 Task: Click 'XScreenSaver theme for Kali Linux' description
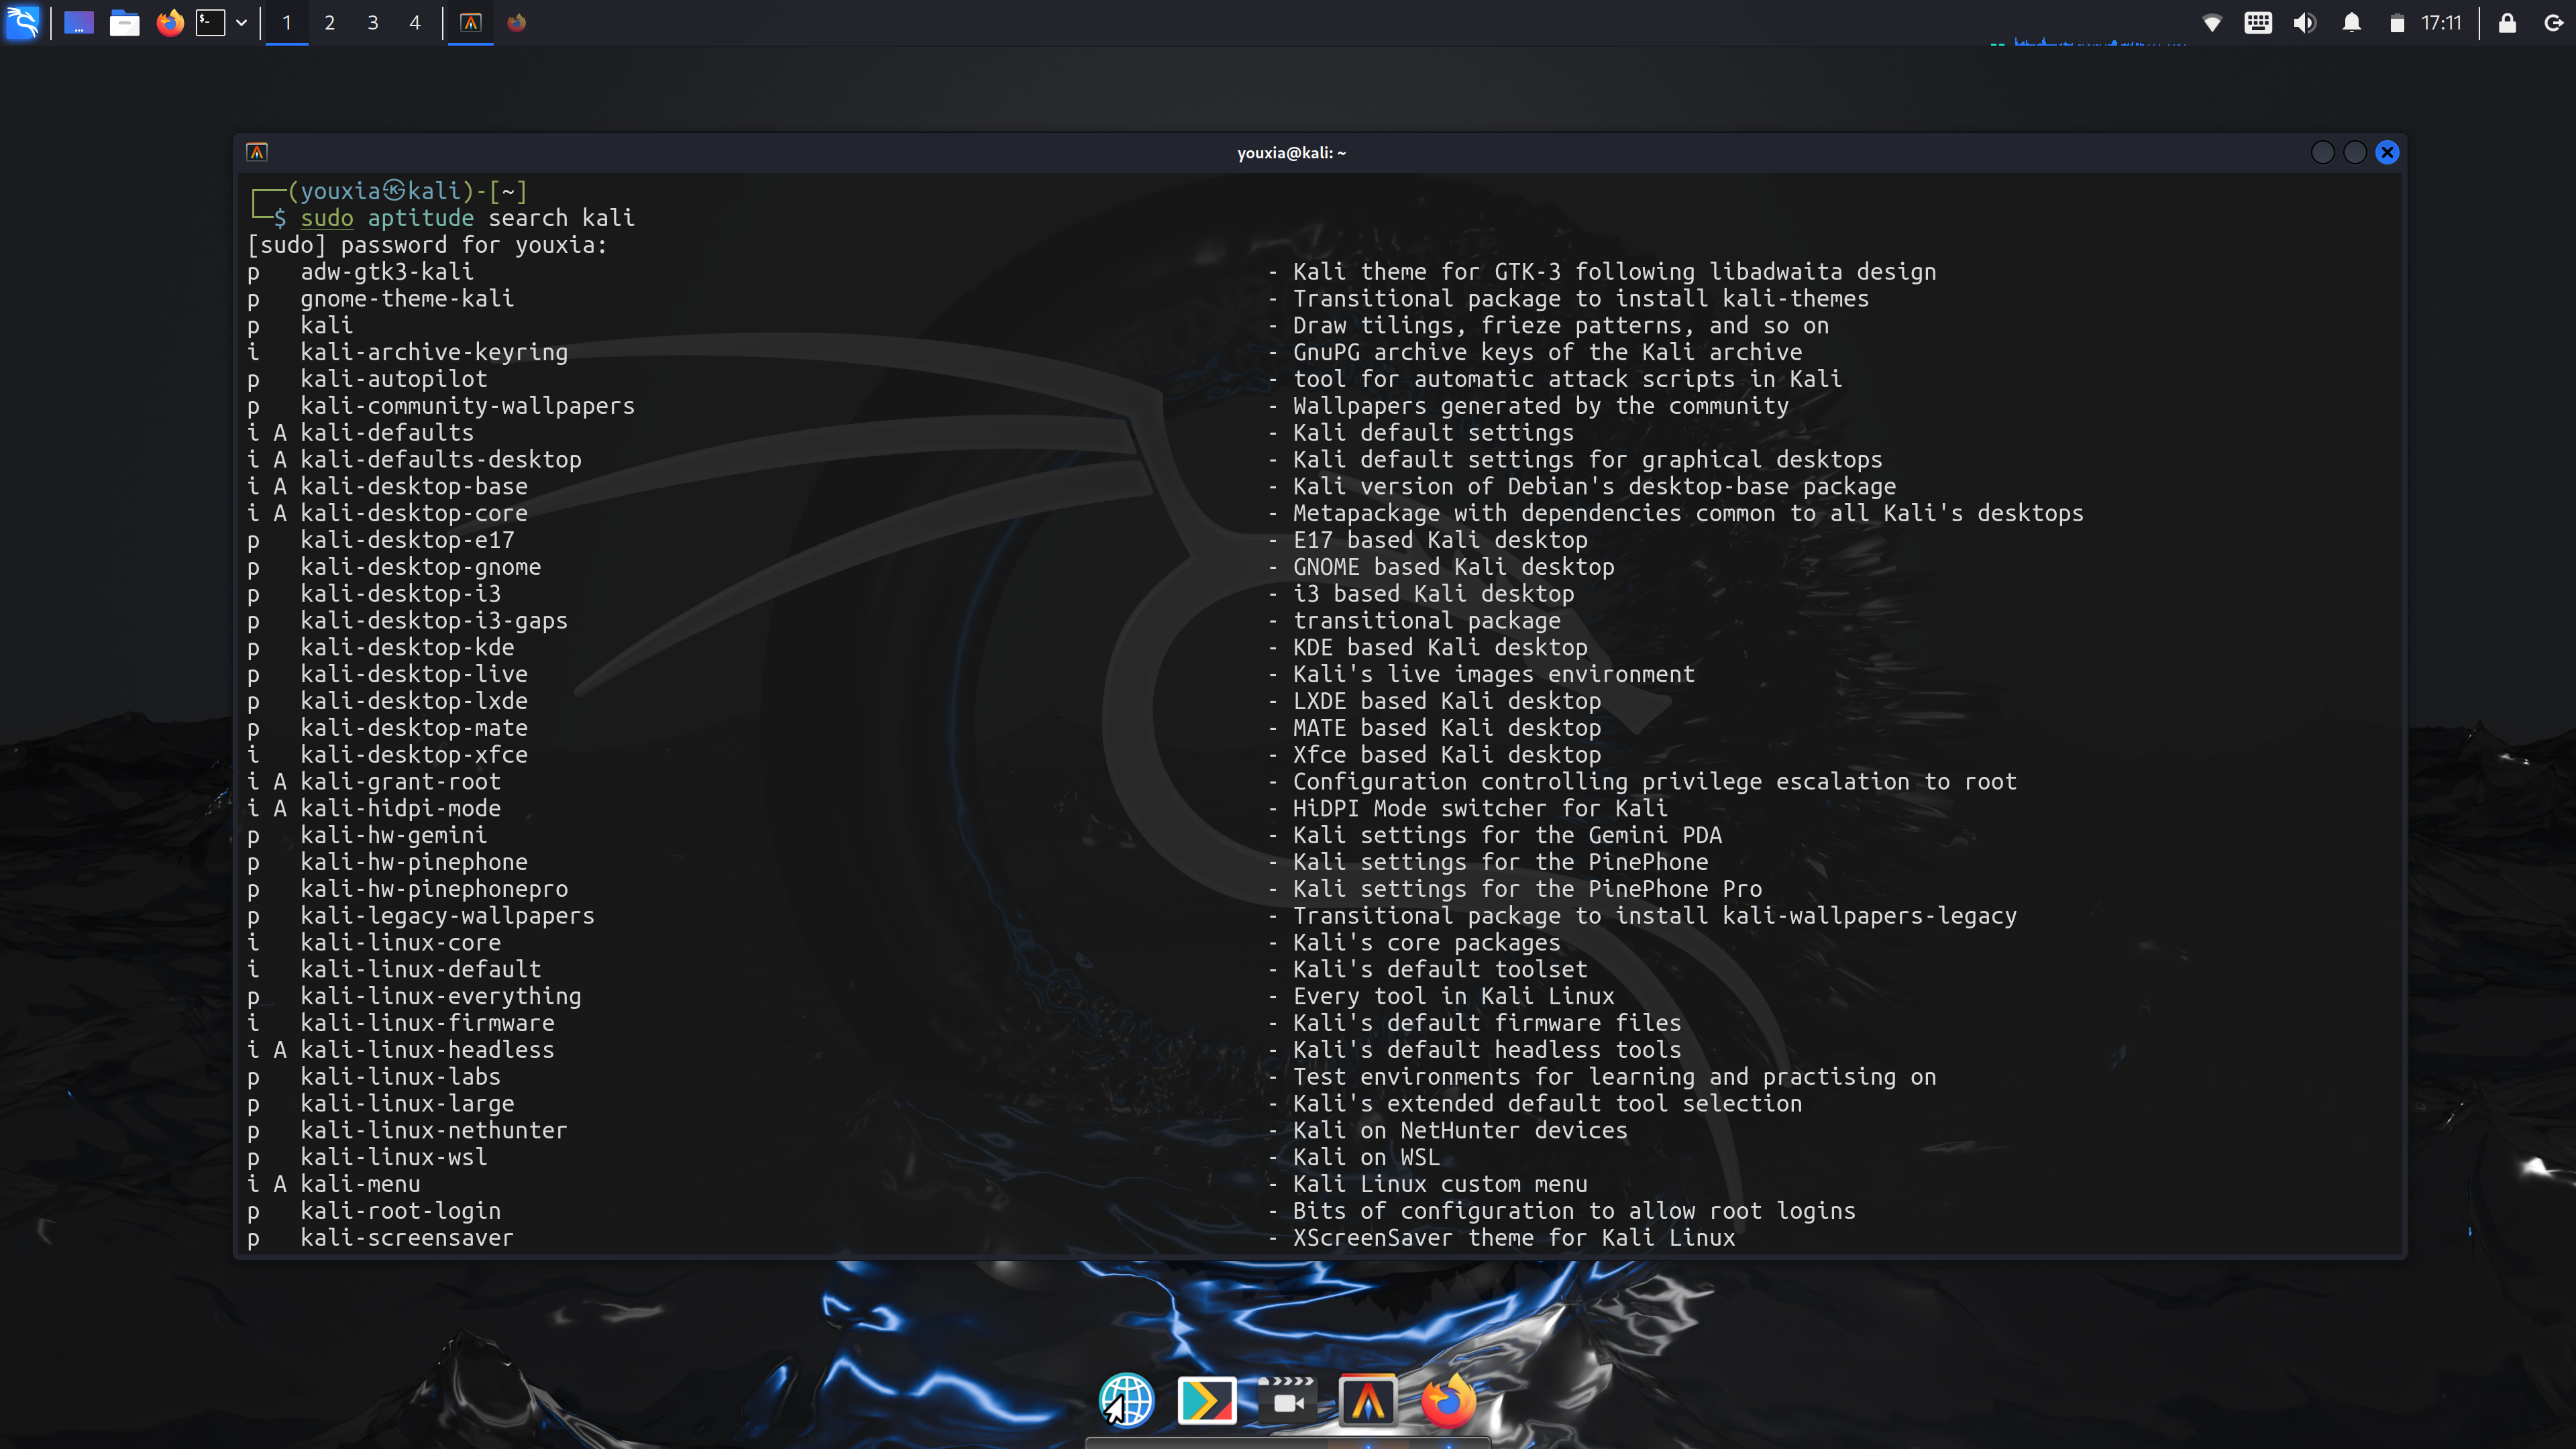point(1514,1238)
